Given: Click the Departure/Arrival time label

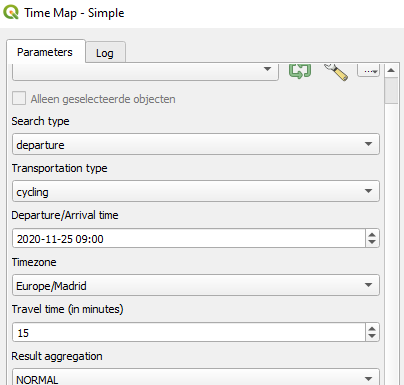Looking at the screenshot, I should click(65, 215).
